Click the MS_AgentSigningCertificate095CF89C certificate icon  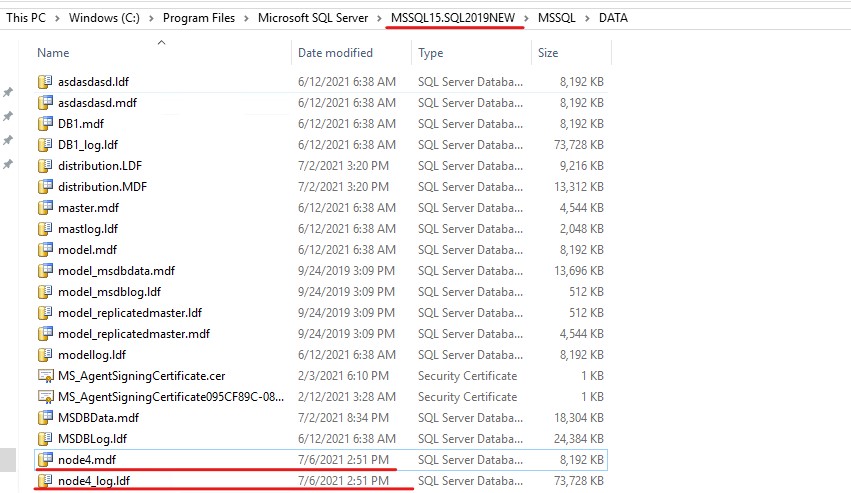point(45,397)
